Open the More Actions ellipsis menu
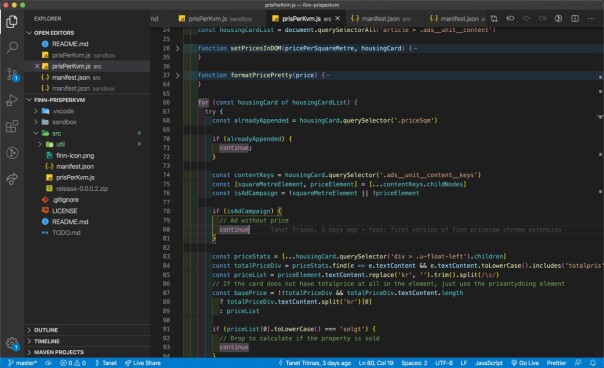The width and height of the screenshot is (604, 368). pyautogui.click(x=591, y=18)
